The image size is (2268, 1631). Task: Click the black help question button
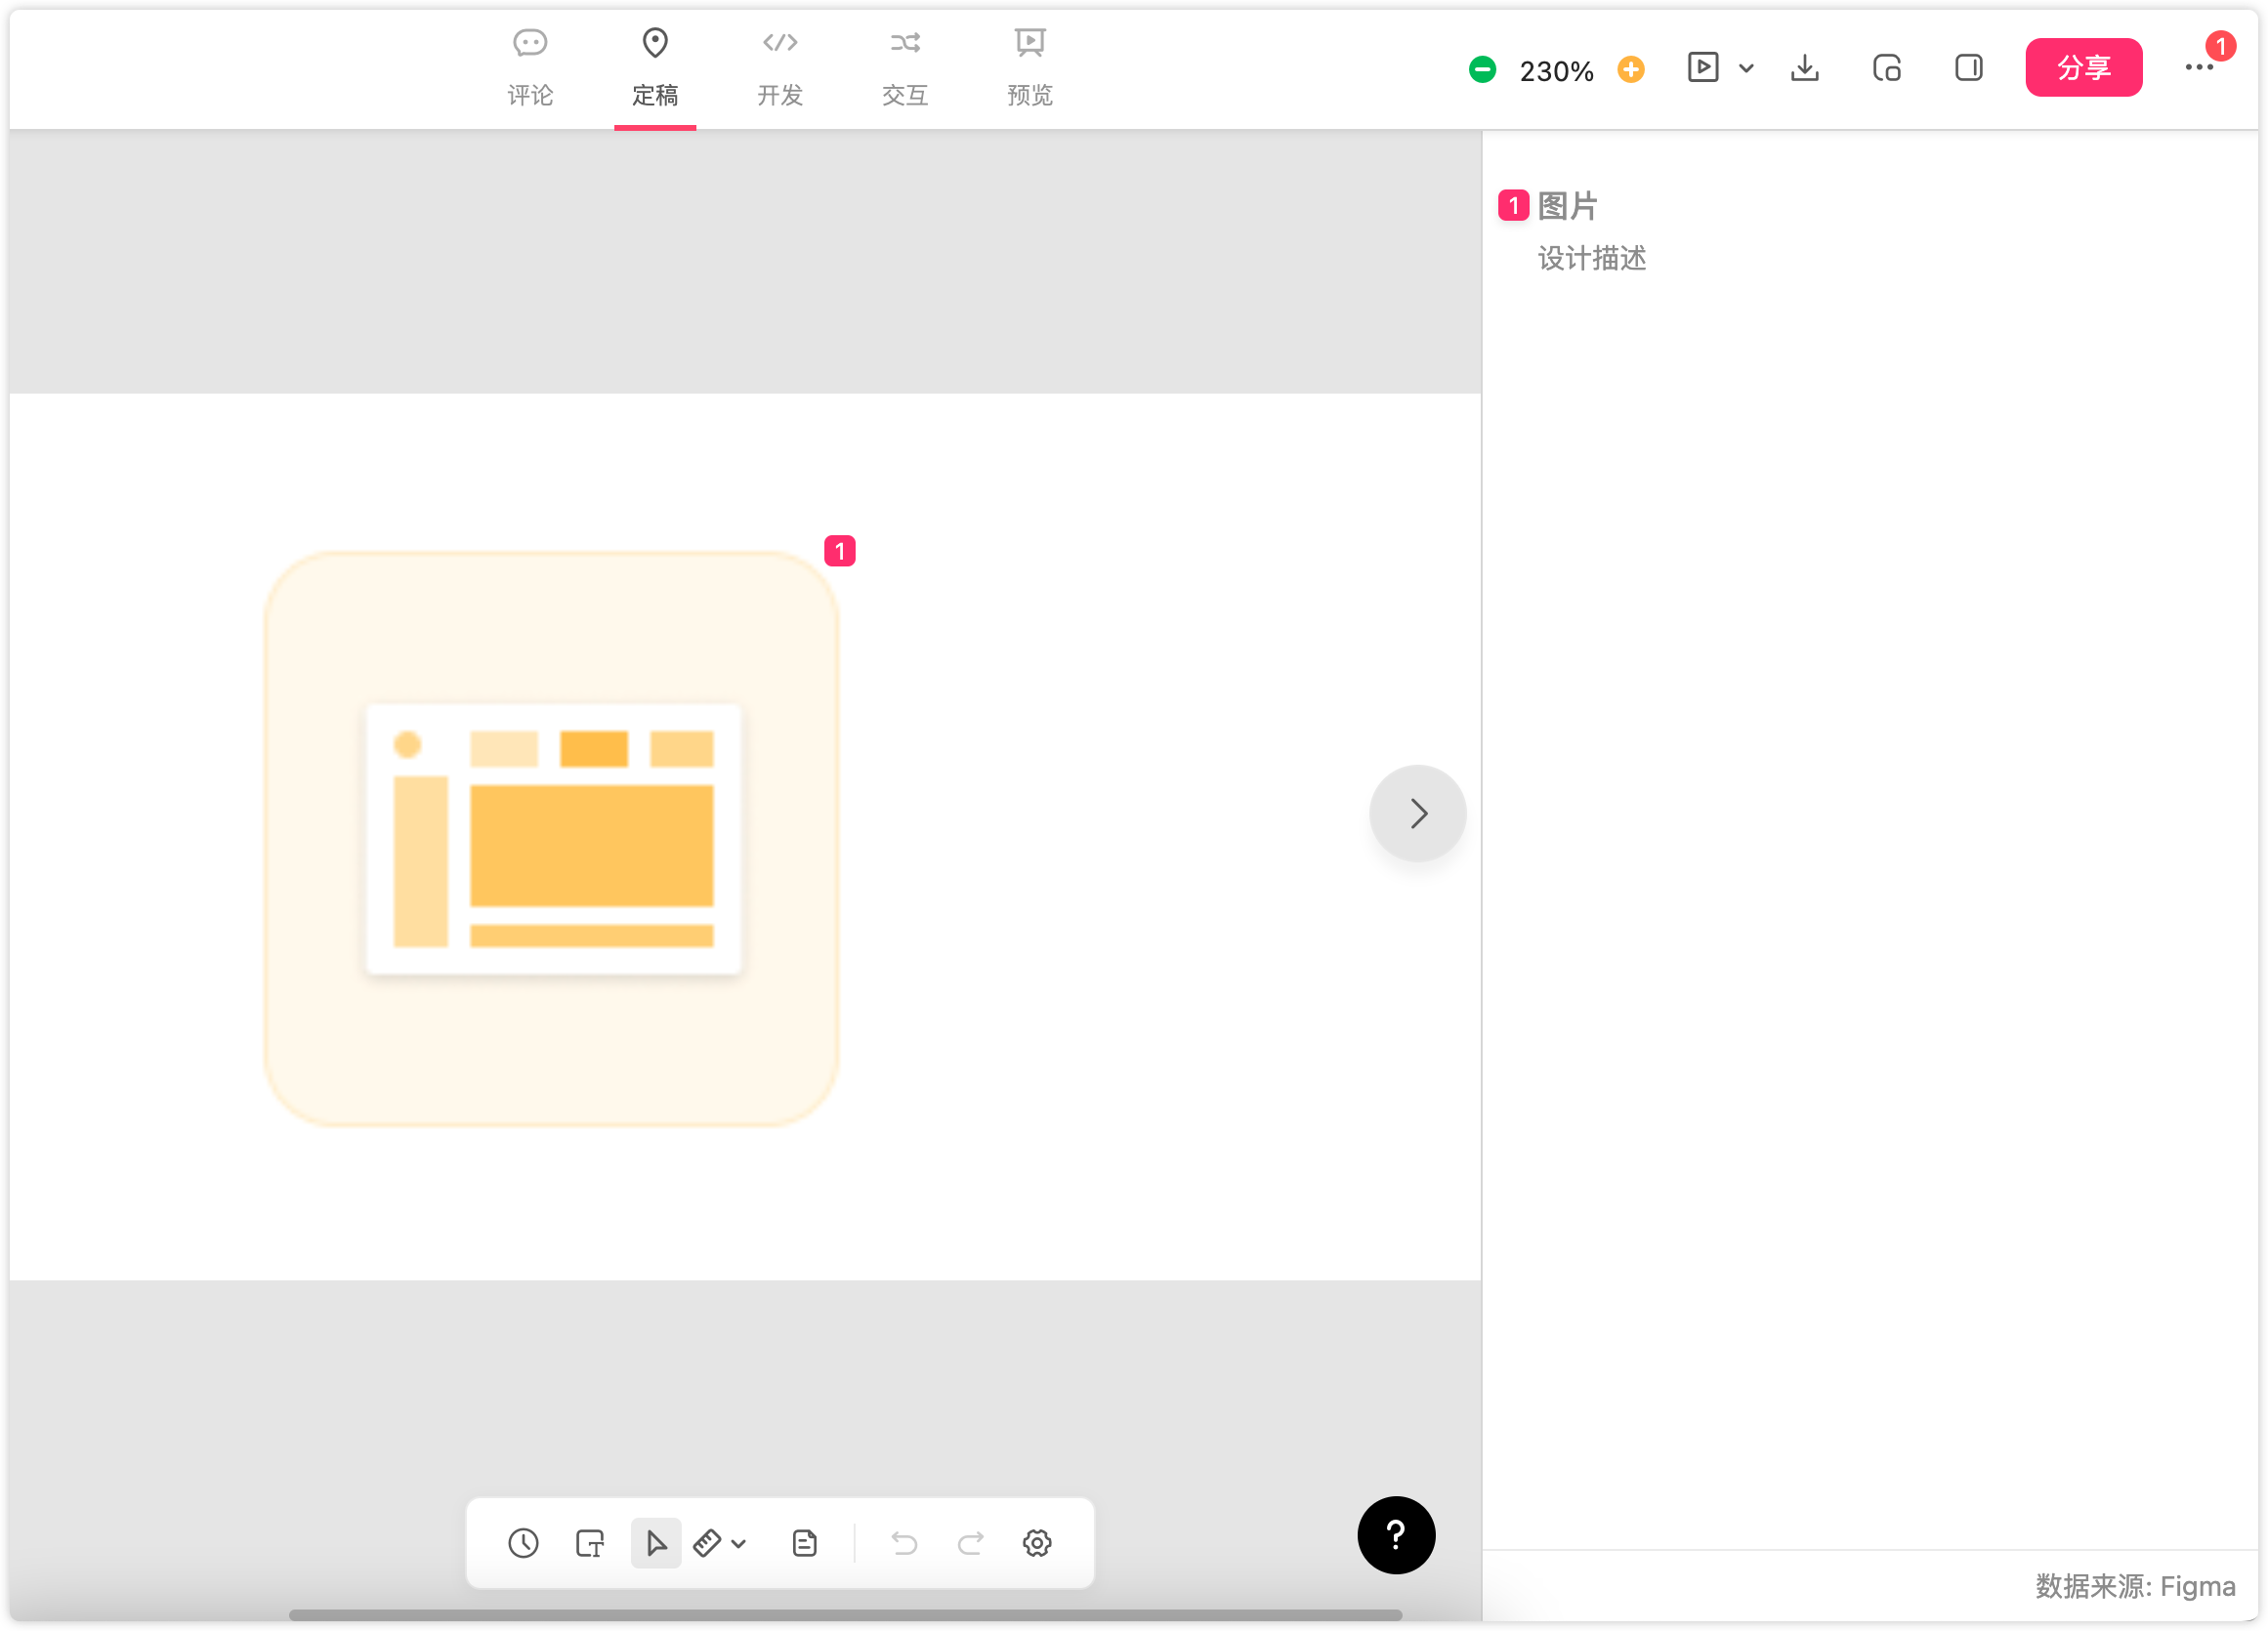[1395, 1535]
